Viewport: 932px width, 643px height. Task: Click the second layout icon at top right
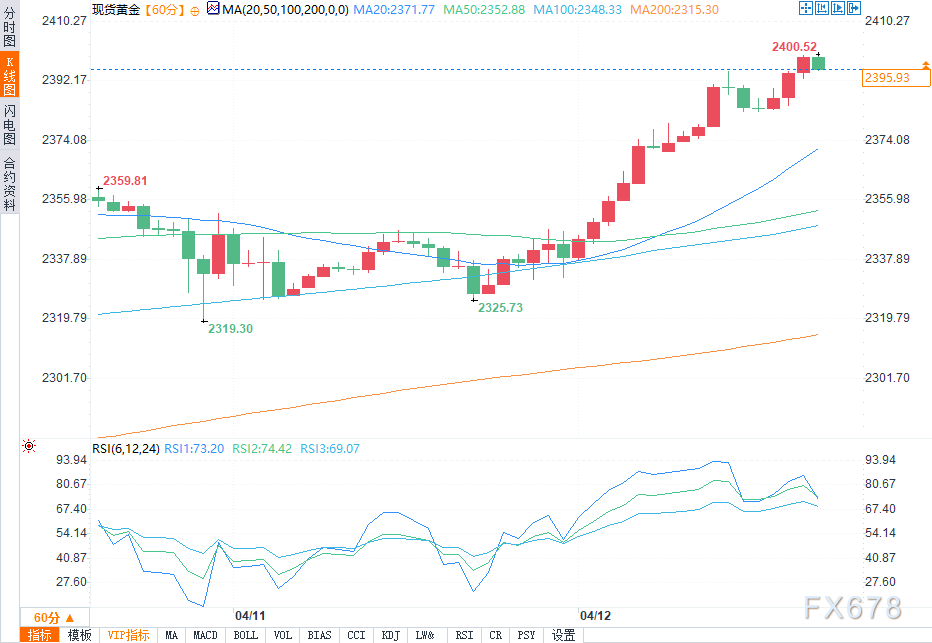820,8
